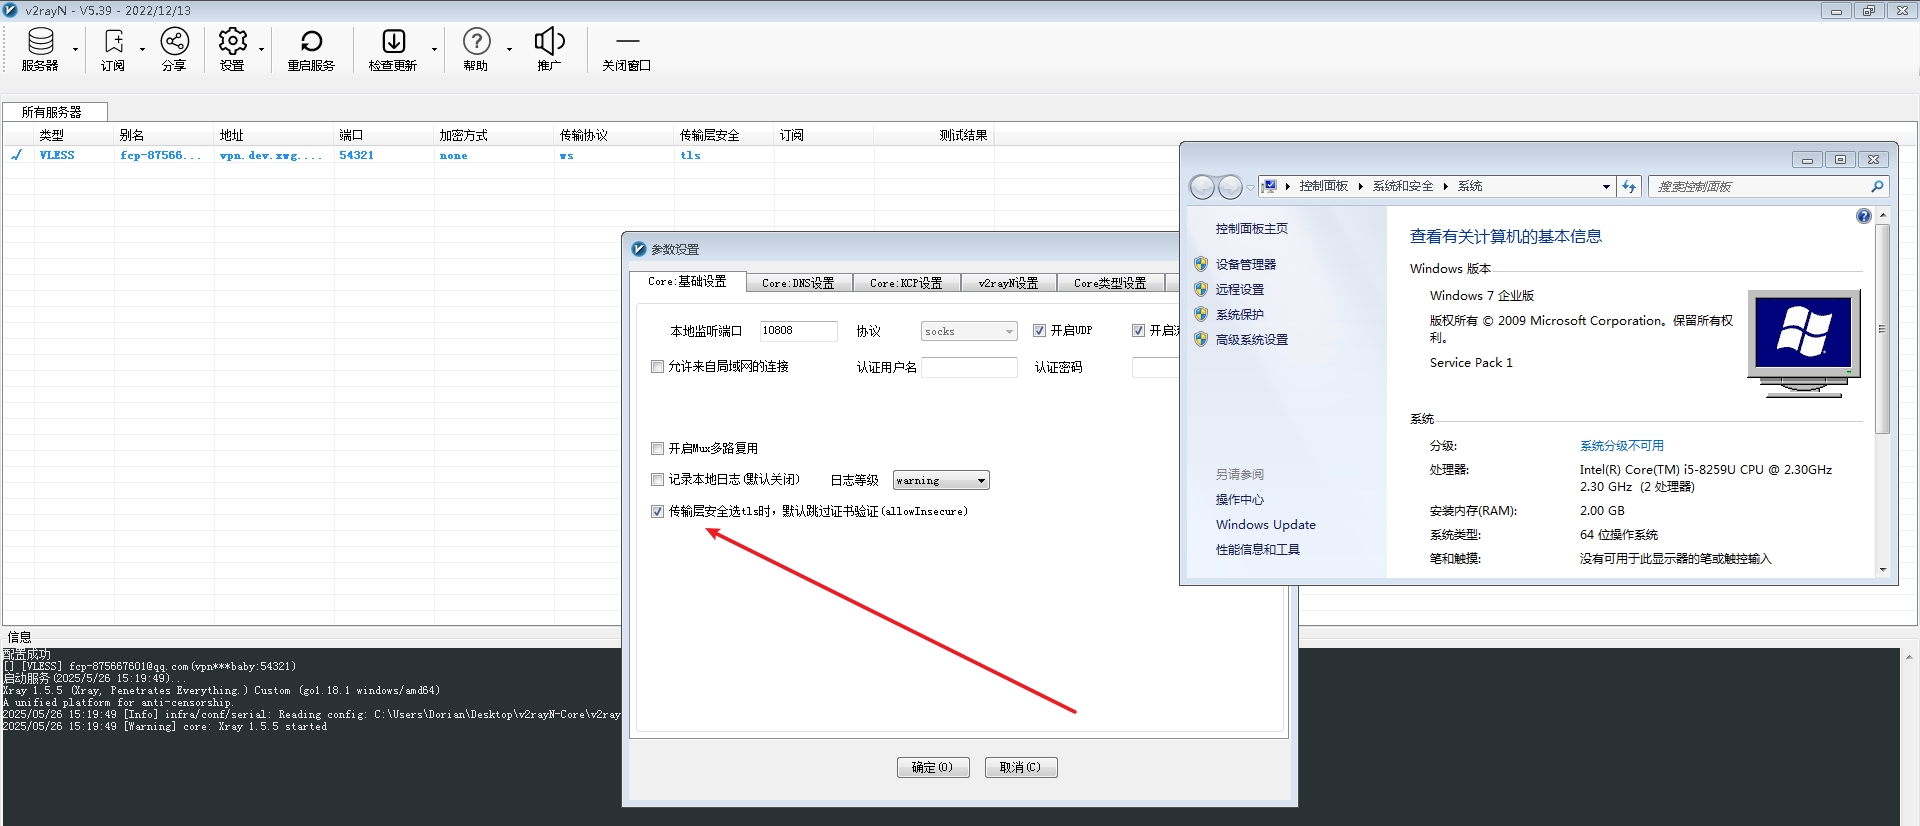This screenshot has height=826, width=1920.
Task: Click the 系统分级不可用 link
Action: tap(1622, 446)
